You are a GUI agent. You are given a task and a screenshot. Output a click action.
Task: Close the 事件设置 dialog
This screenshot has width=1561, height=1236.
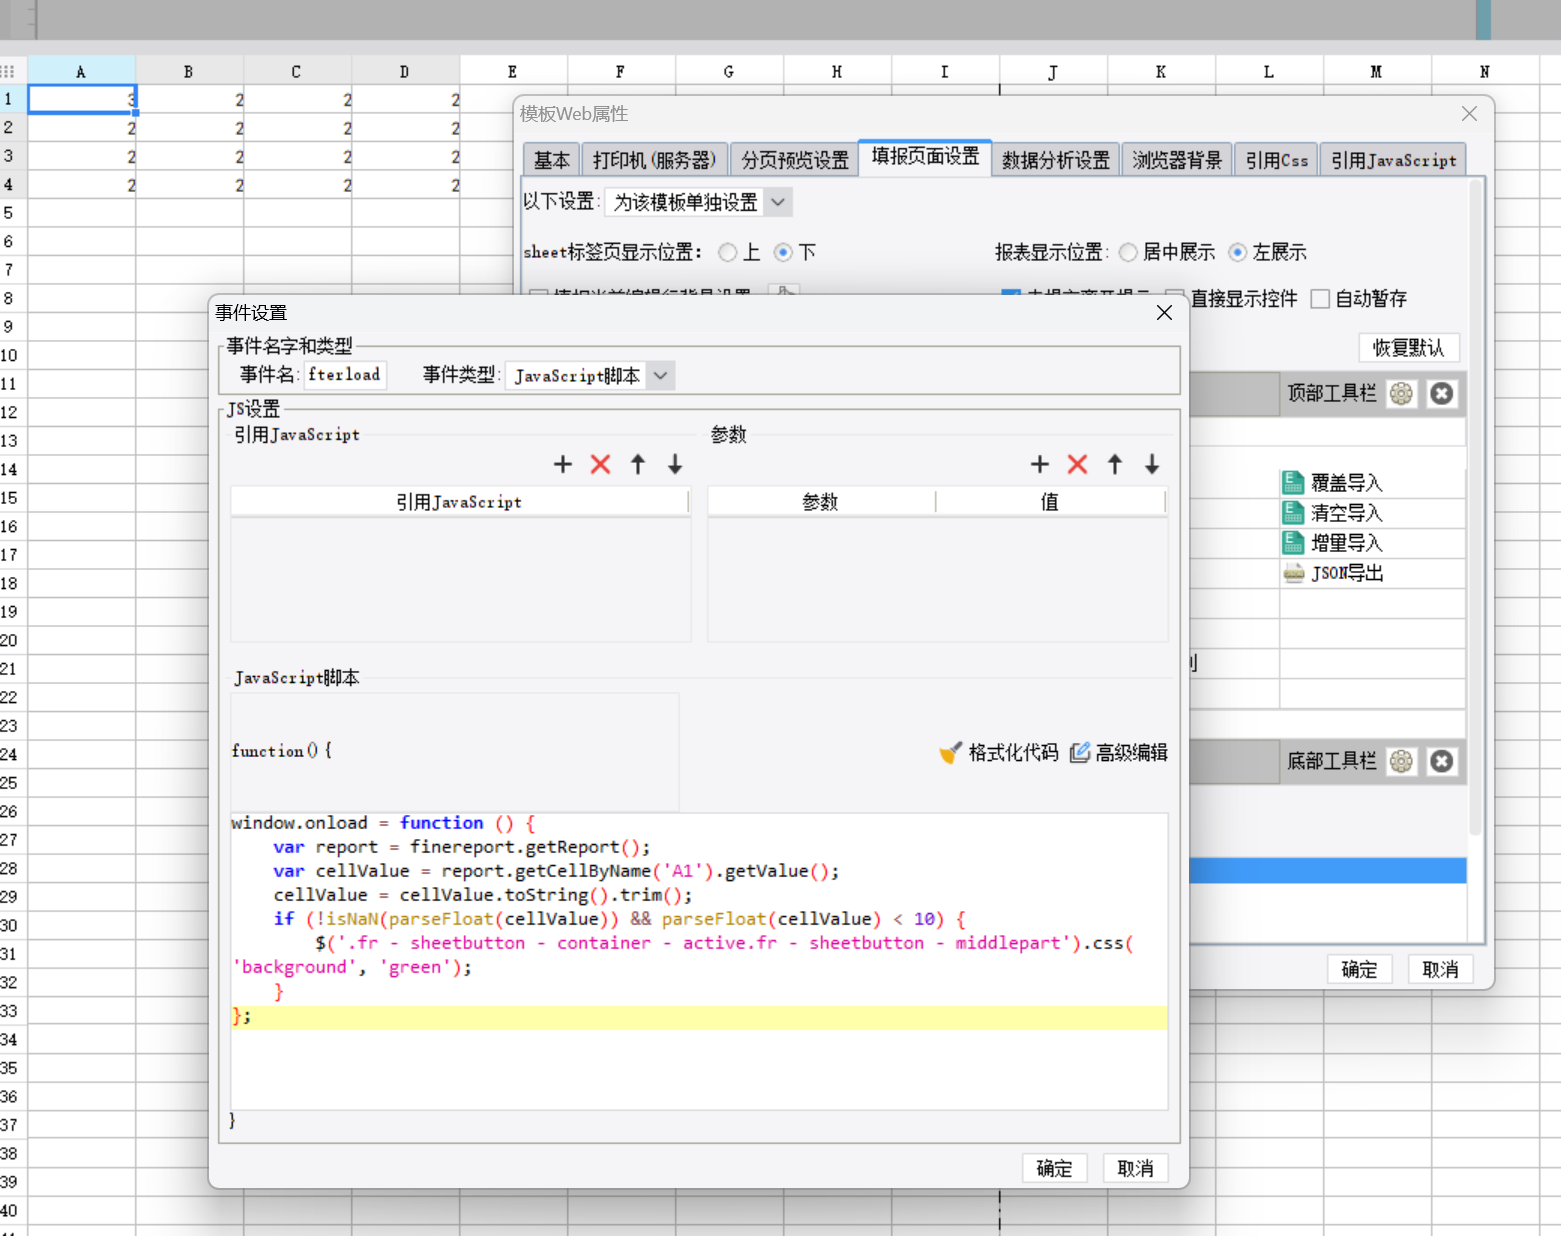coord(1164,313)
